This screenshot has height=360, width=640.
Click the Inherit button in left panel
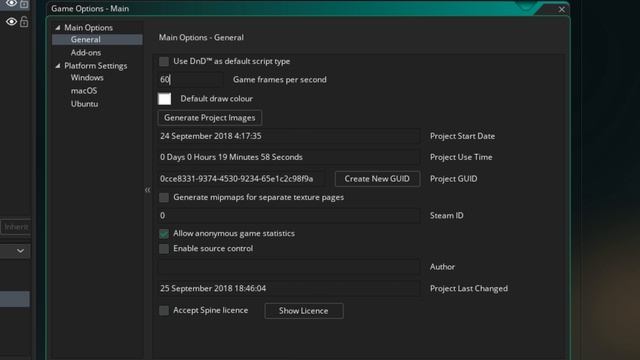pyautogui.click(x=16, y=227)
